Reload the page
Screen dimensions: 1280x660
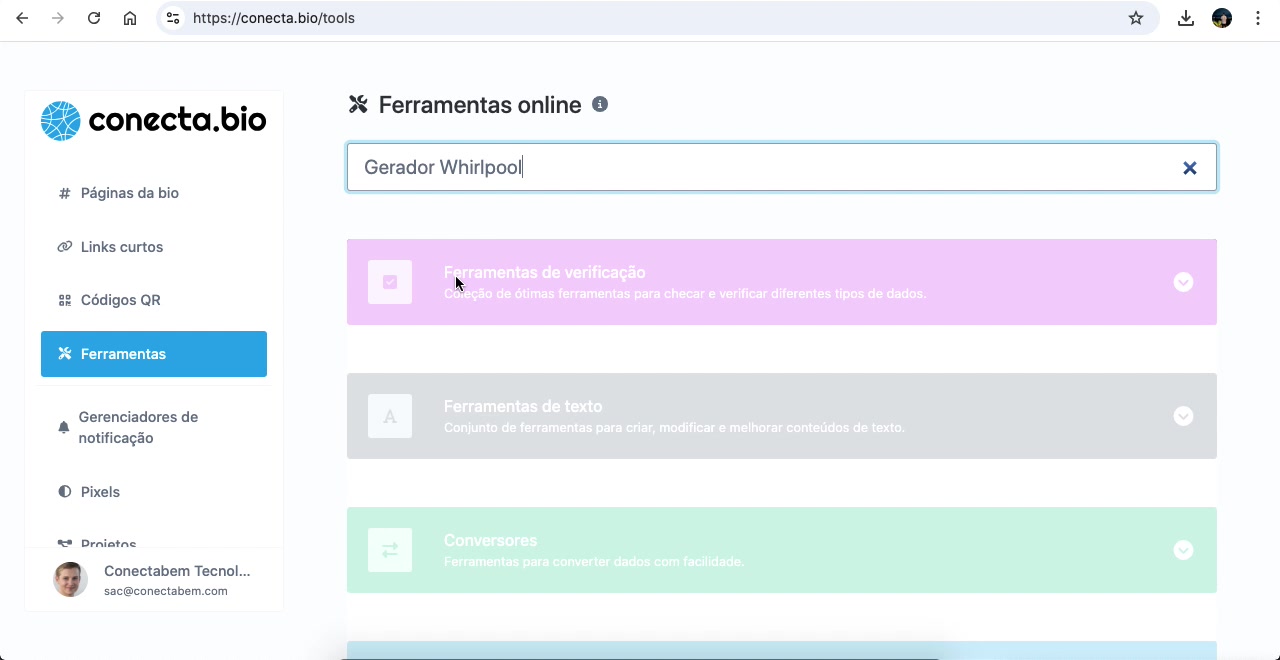[94, 18]
